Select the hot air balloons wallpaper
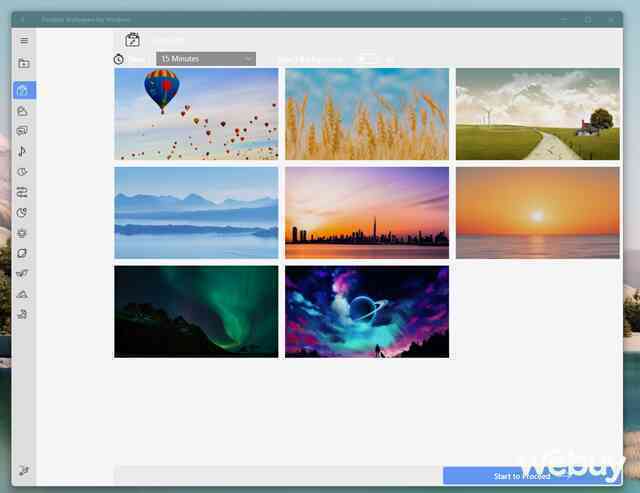The image size is (640, 493). (x=196, y=114)
